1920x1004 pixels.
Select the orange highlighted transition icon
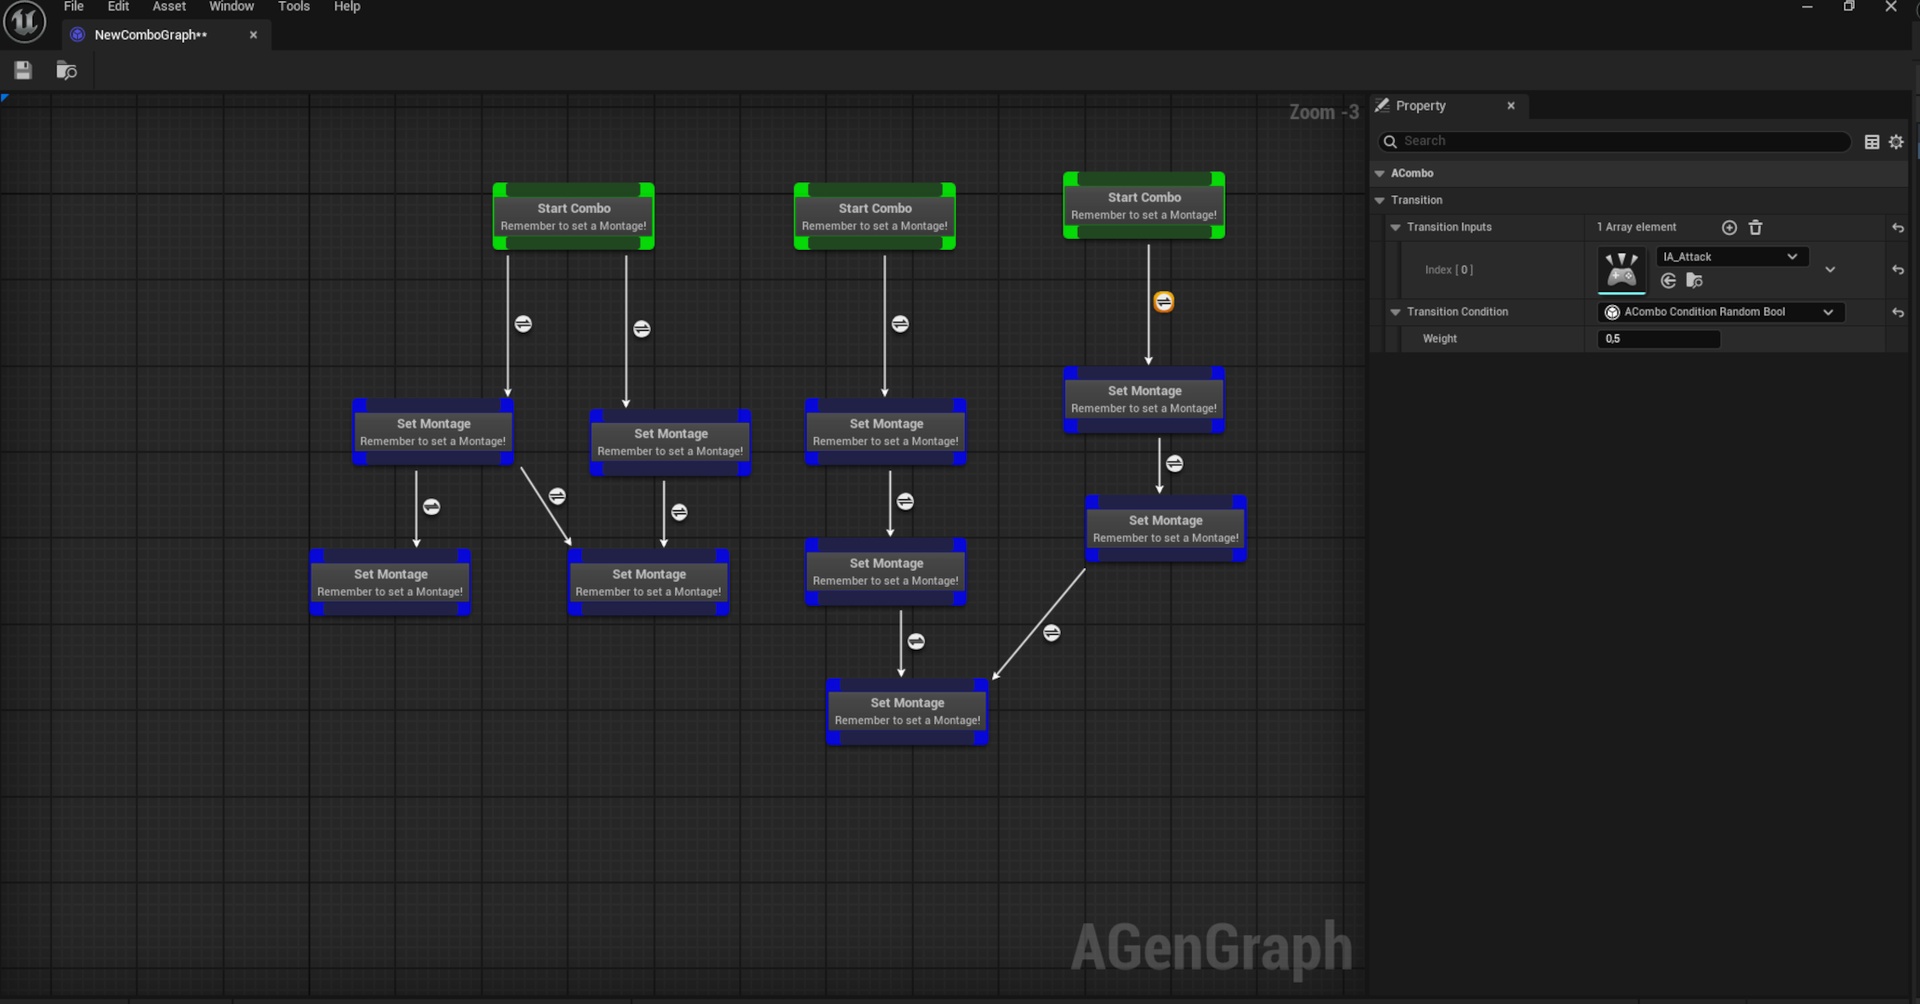click(1163, 302)
